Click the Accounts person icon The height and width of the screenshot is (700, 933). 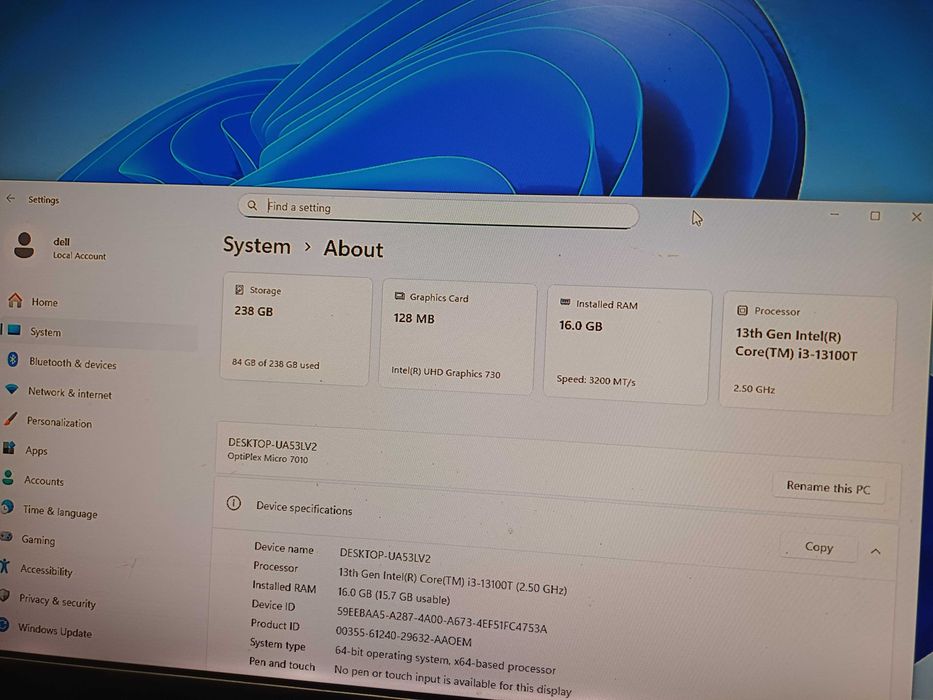pos(8,477)
